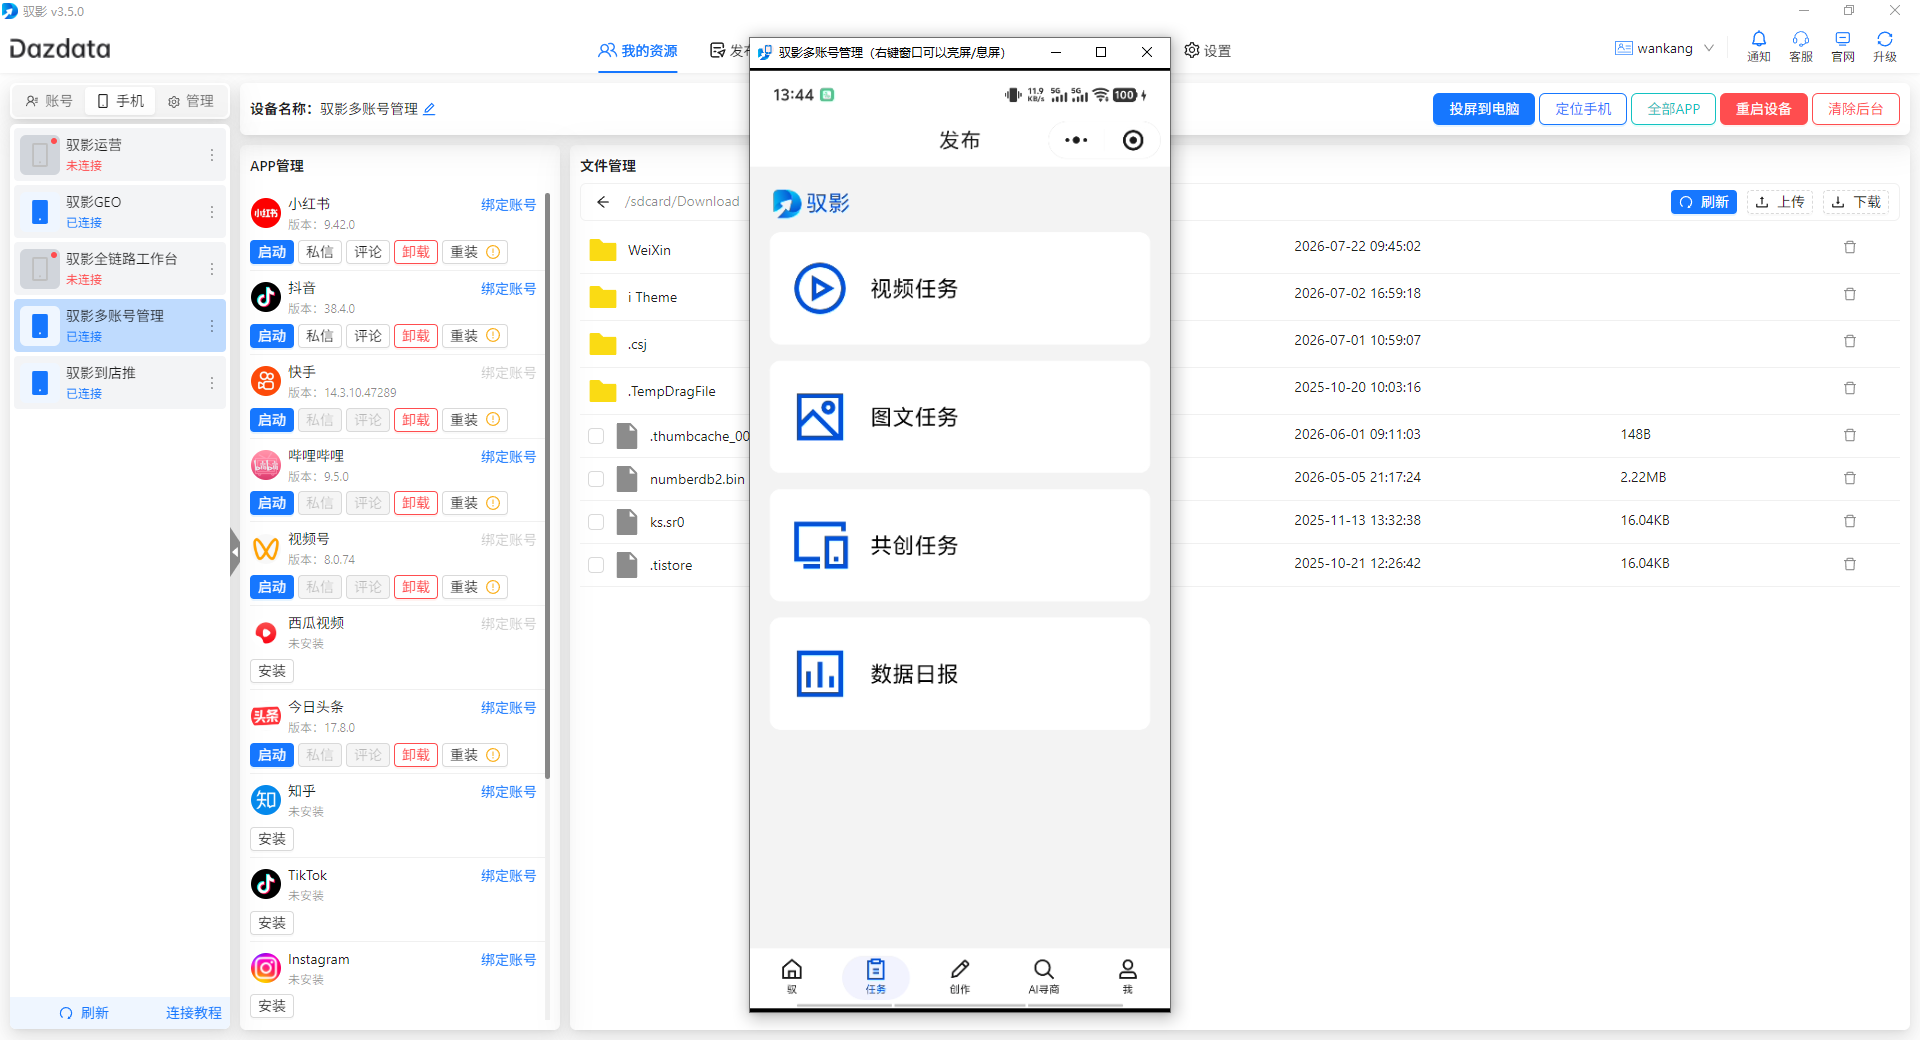Select the 驭影GEO device entry
The height and width of the screenshot is (1040, 1920).
120,212
